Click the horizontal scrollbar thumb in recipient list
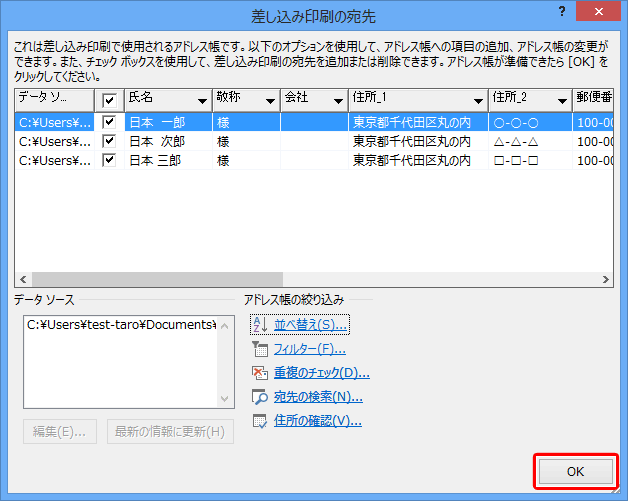This screenshot has height=501, width=628. [157, 279]
